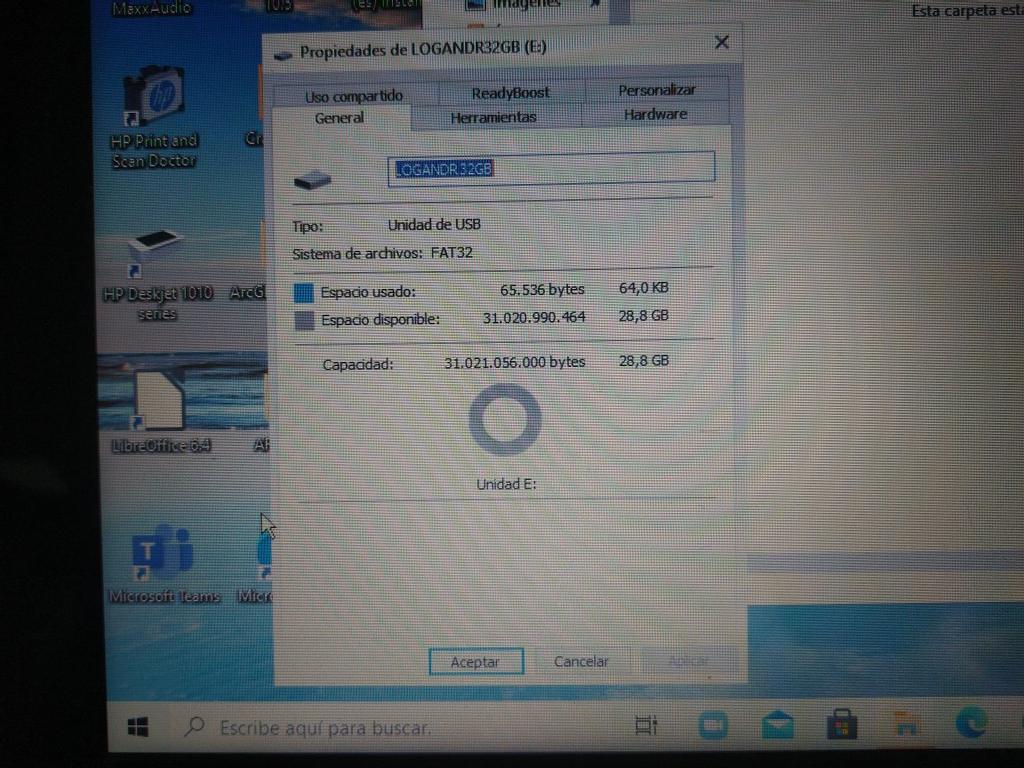Open Task View in the taskbar
This screenshot has height=768, width=1024.
[x=646, y=726]
